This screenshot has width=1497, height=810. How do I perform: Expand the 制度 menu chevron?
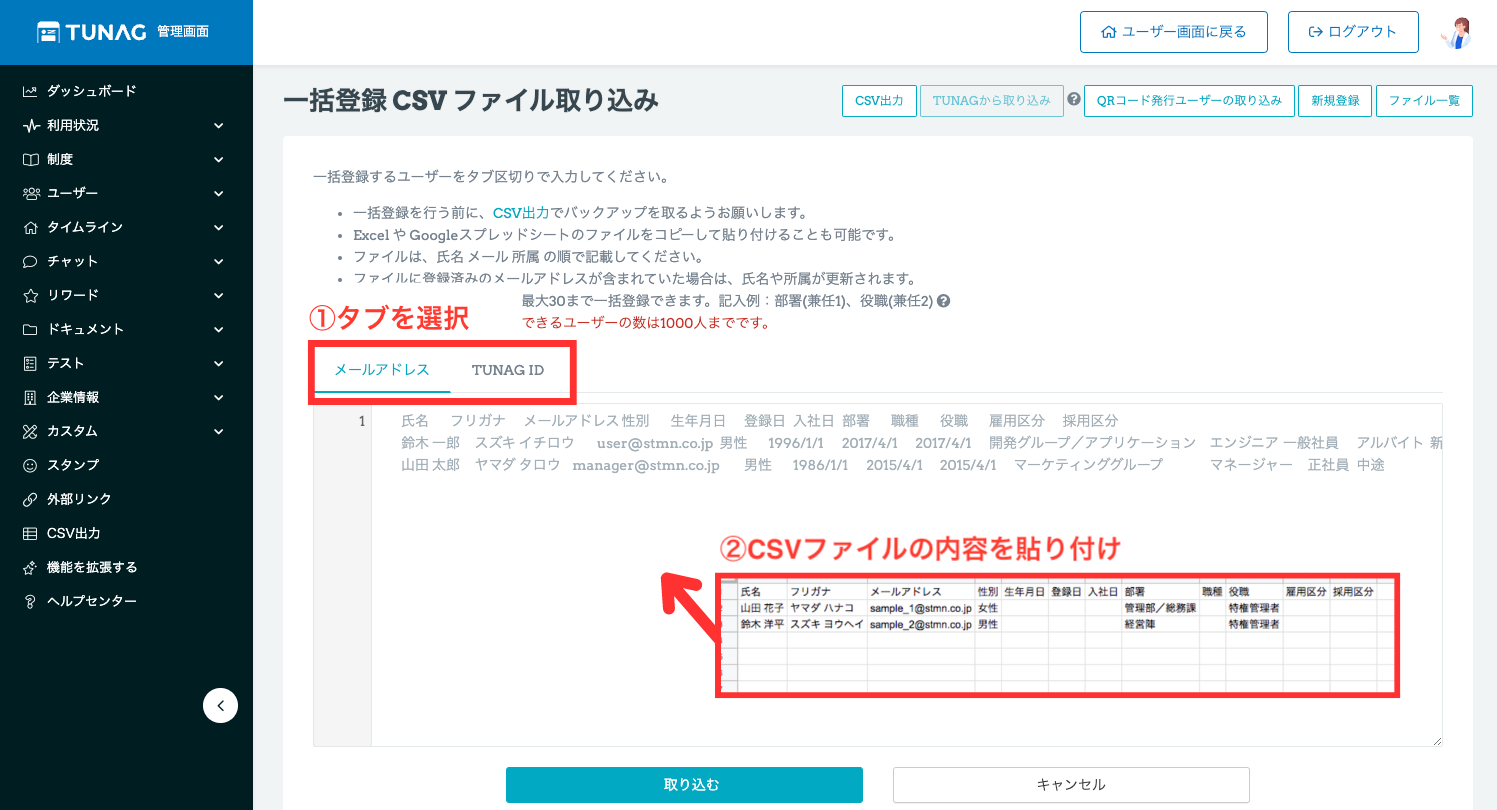(x=219, y=159)
